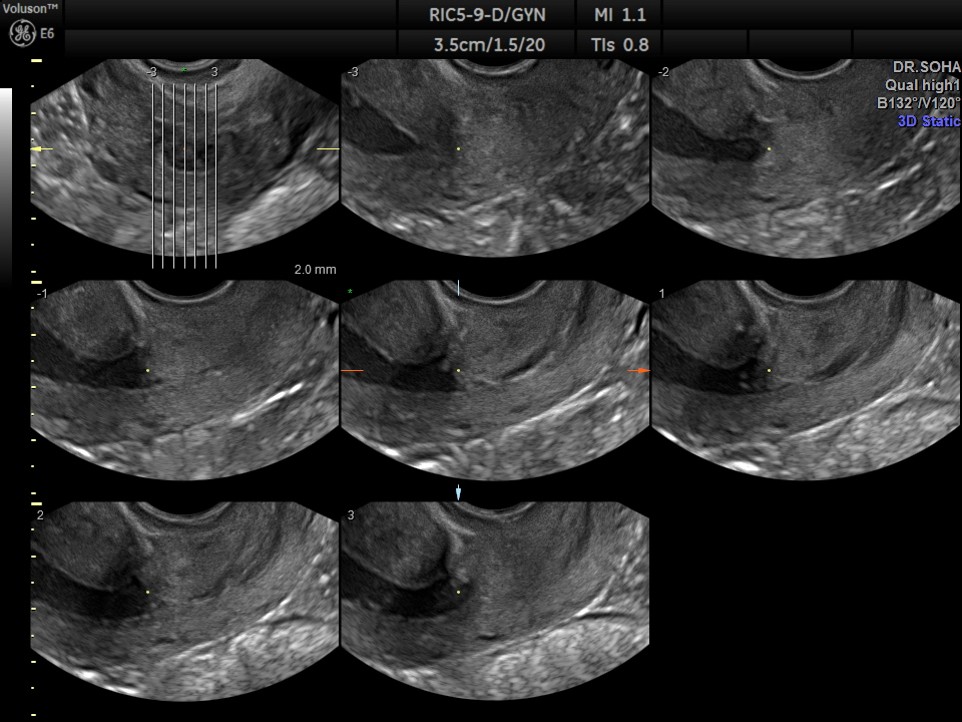The height and width of the screenshot is (722, 962).
Task: Click the blue vertical marker above center slice
Action: [x=458, y=288]
